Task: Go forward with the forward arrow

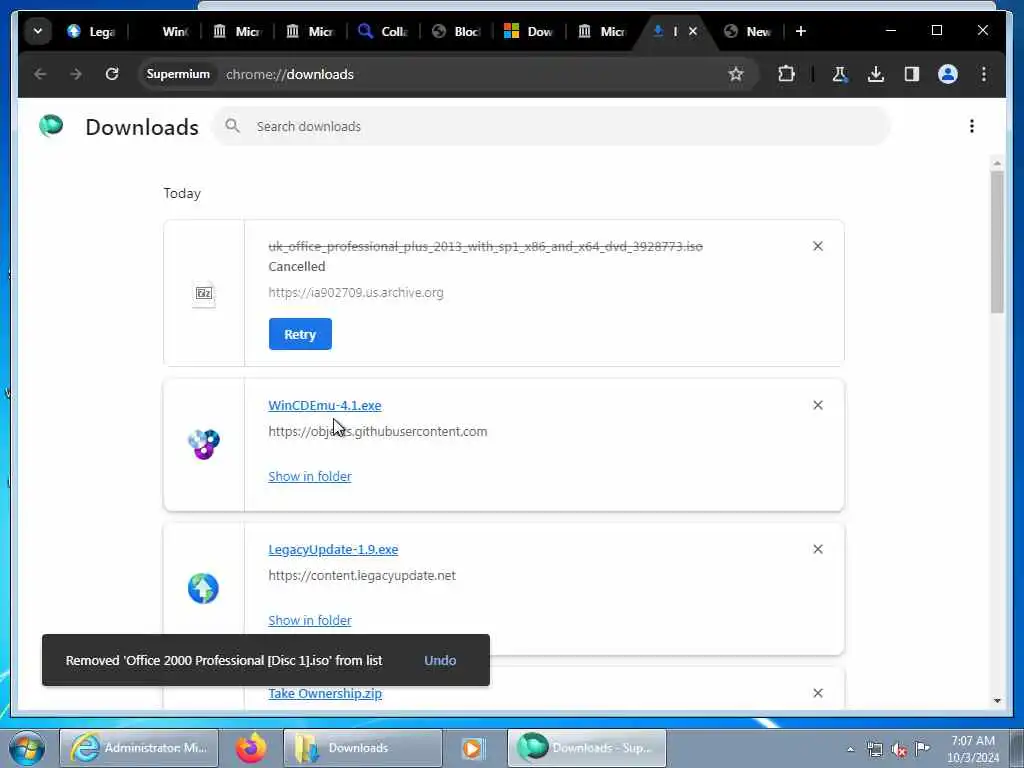Action: [76, 74]
